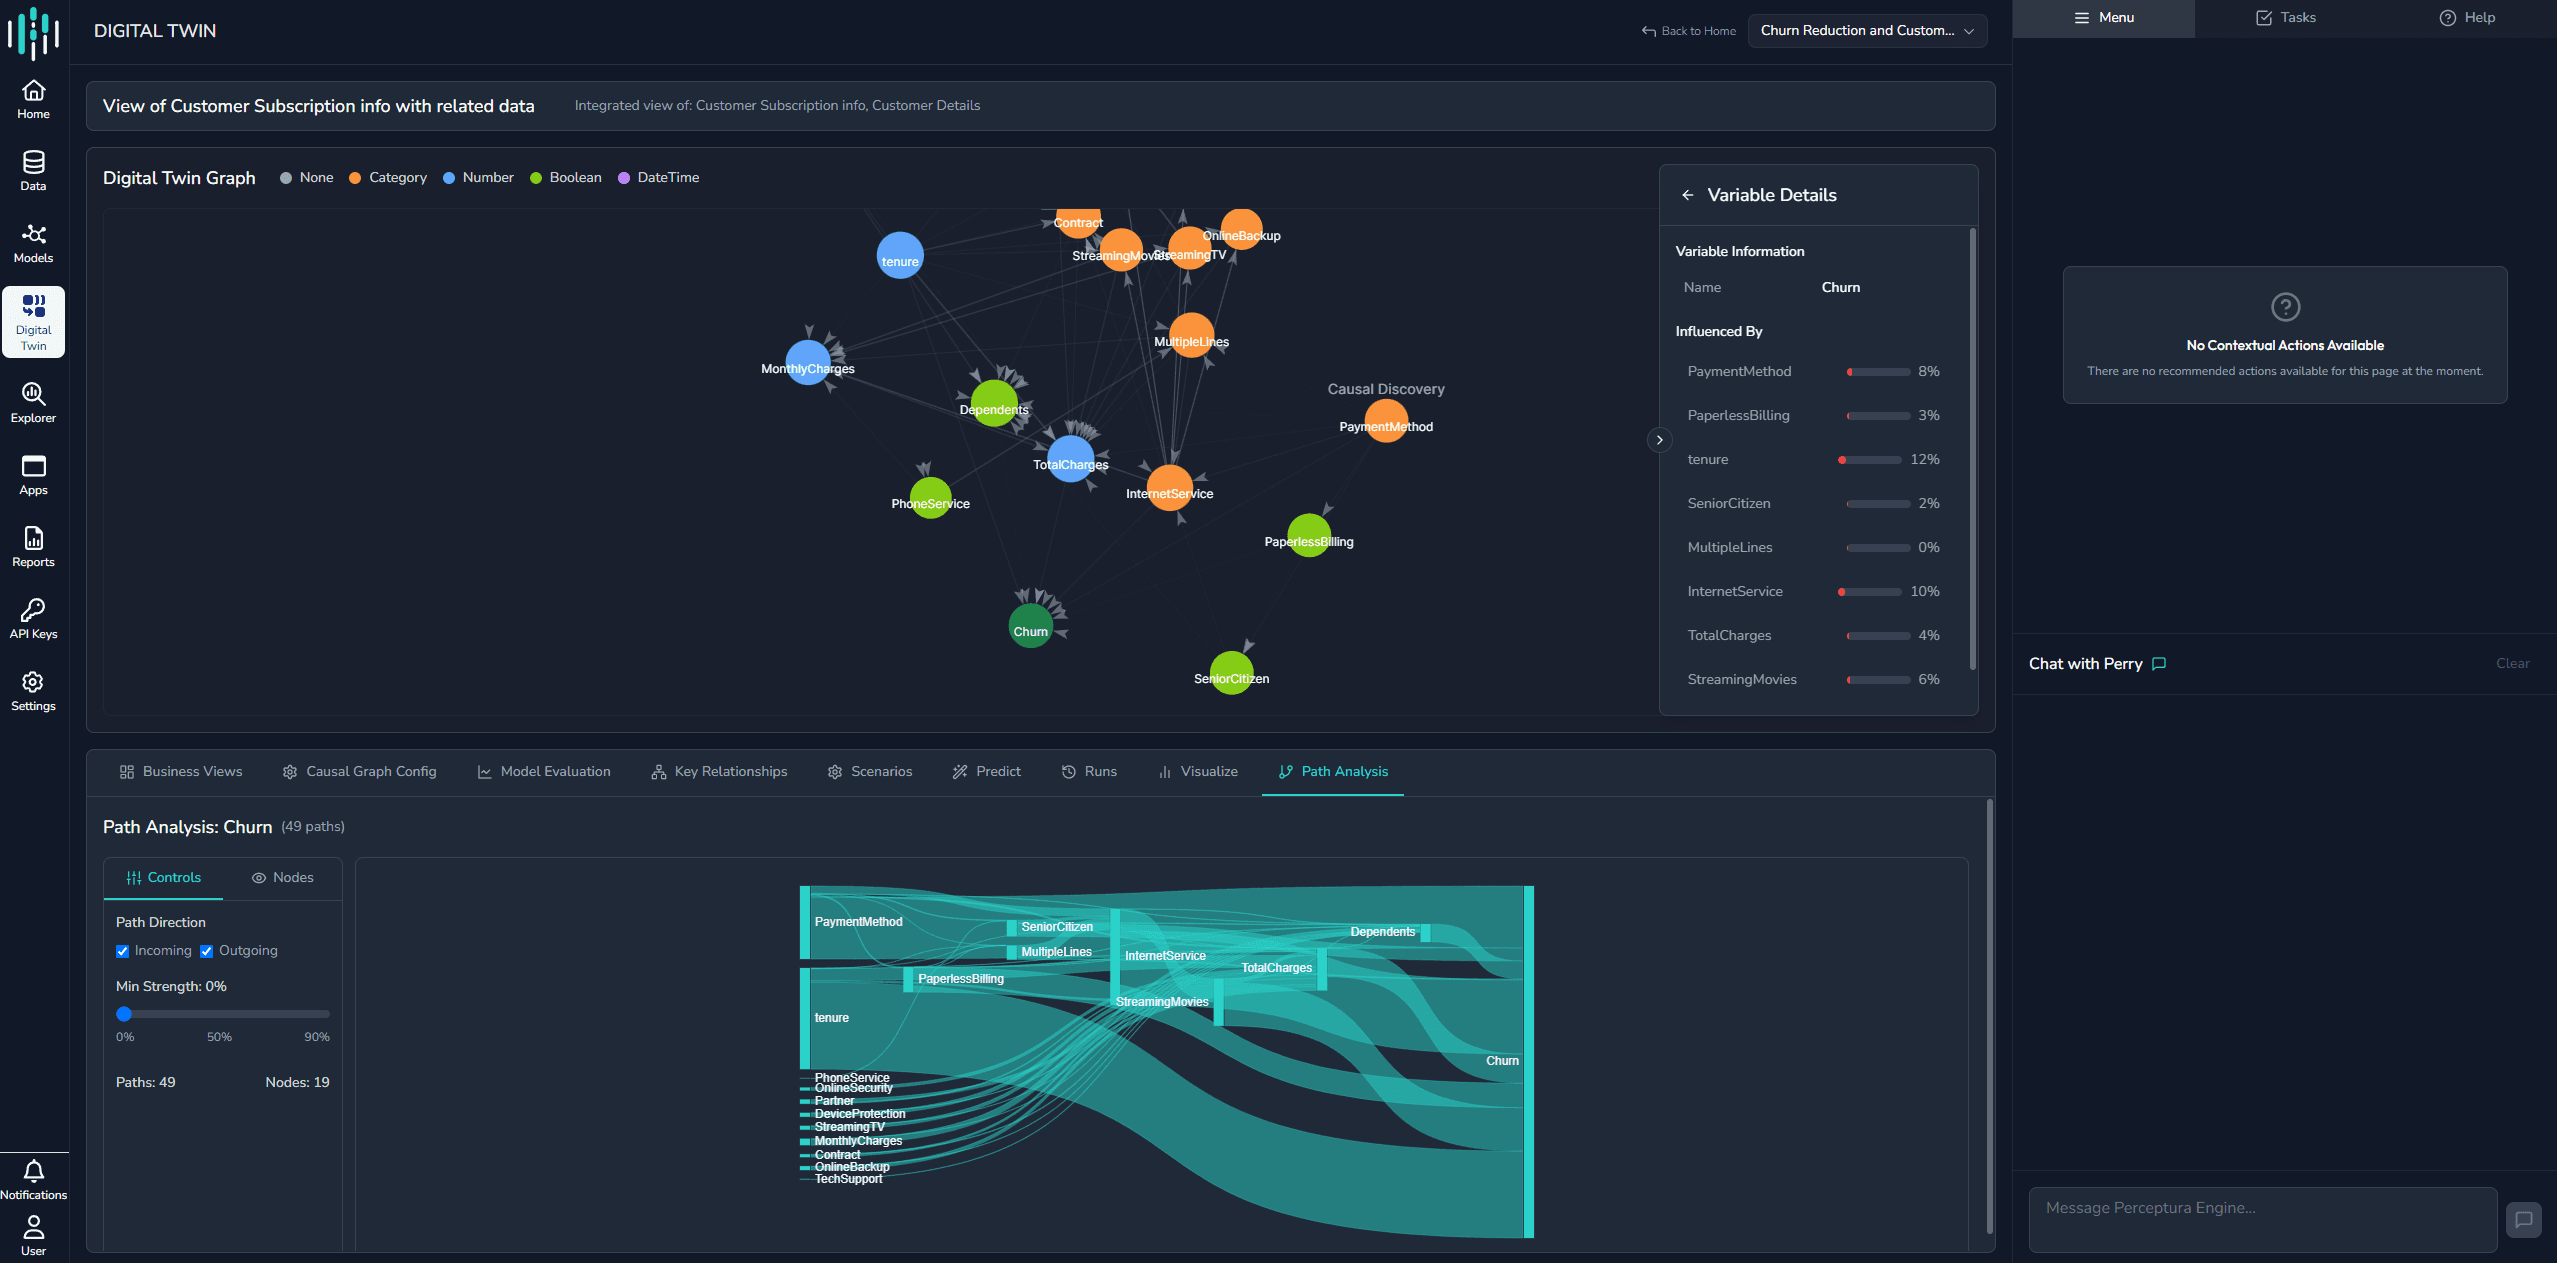Open the Causal Graph Config tab
The image size is (2557, 1263).
click(x=360, y=772)
